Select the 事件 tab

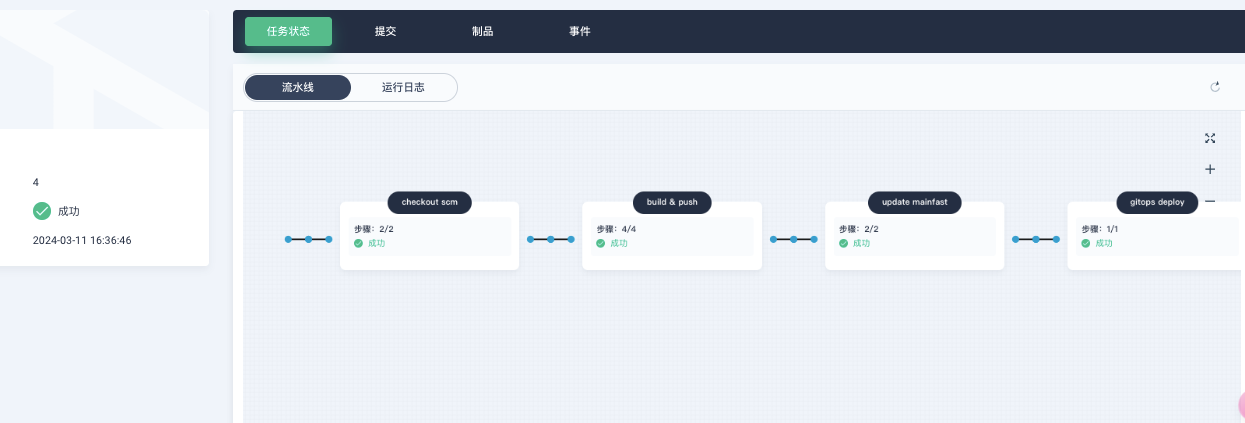(580, 31)
